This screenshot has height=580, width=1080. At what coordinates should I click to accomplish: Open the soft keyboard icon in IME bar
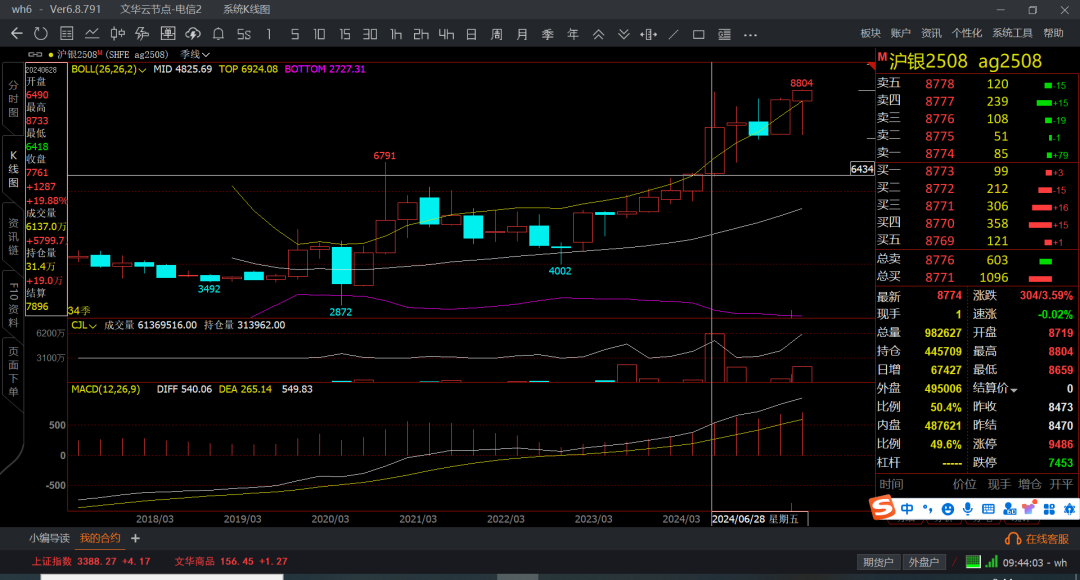click(988, 509)
